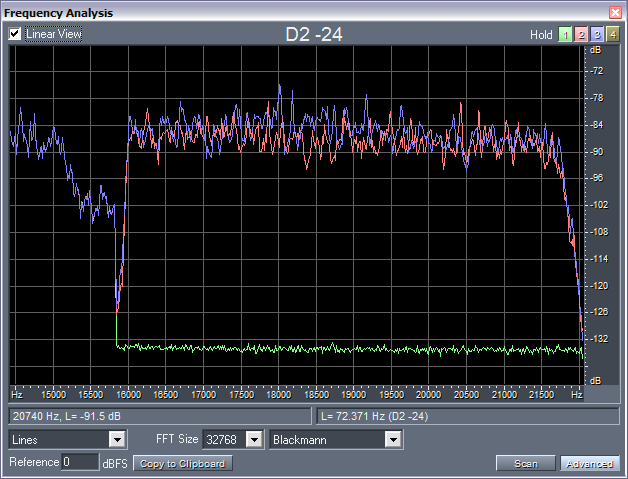628x479 pixels.
Task: Click the 15000 Hz axis label
Action: 54,395
